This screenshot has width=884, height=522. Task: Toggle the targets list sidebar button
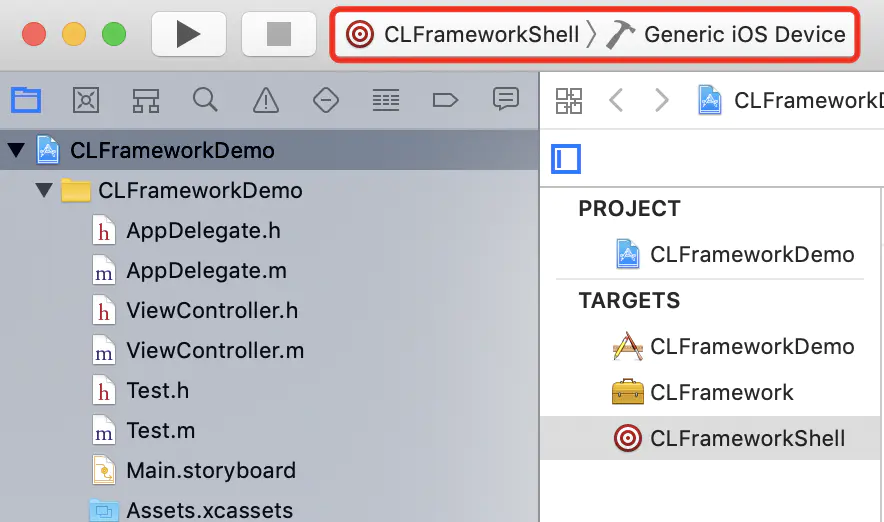click(566, 159)
